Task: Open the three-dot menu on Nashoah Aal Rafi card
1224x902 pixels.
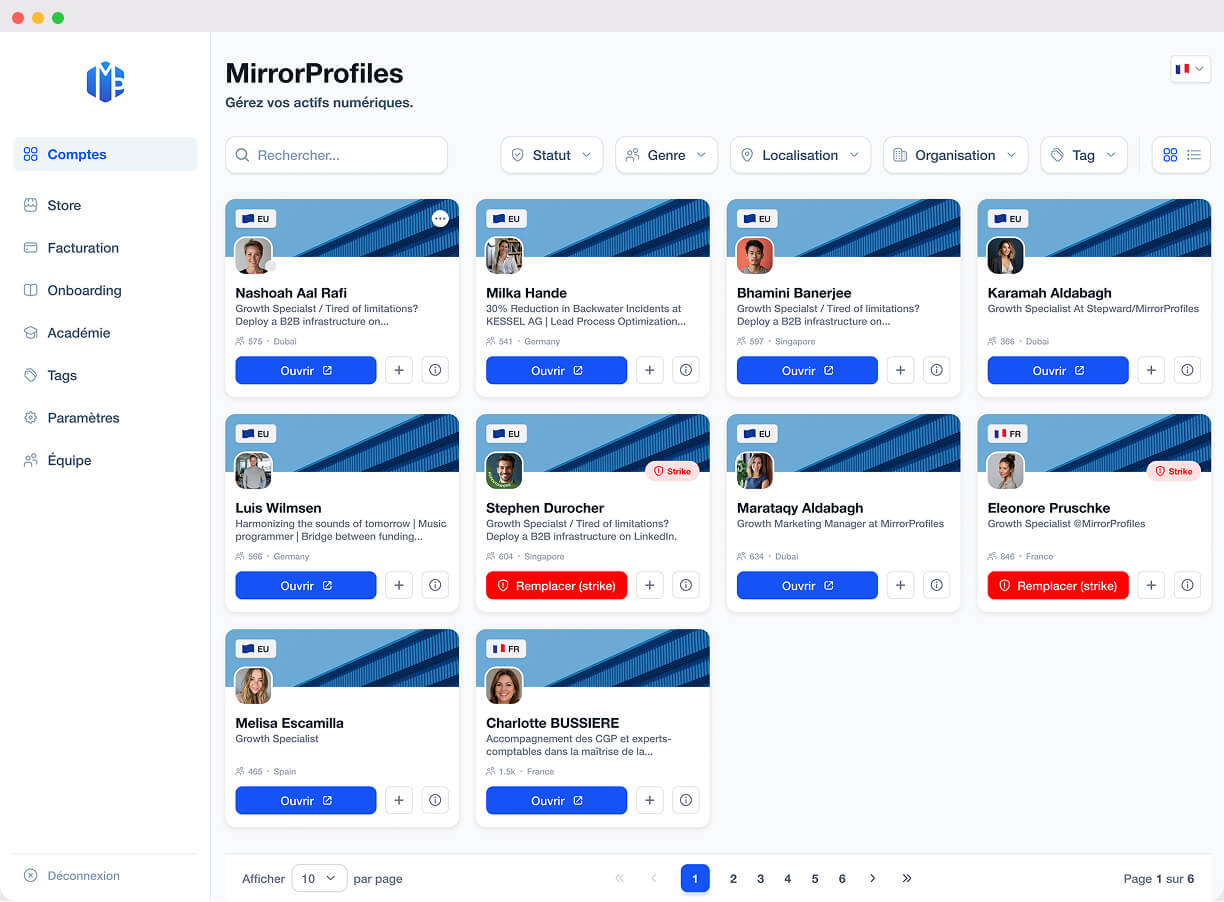Action: pyautogui.click(x=440, y=218)
